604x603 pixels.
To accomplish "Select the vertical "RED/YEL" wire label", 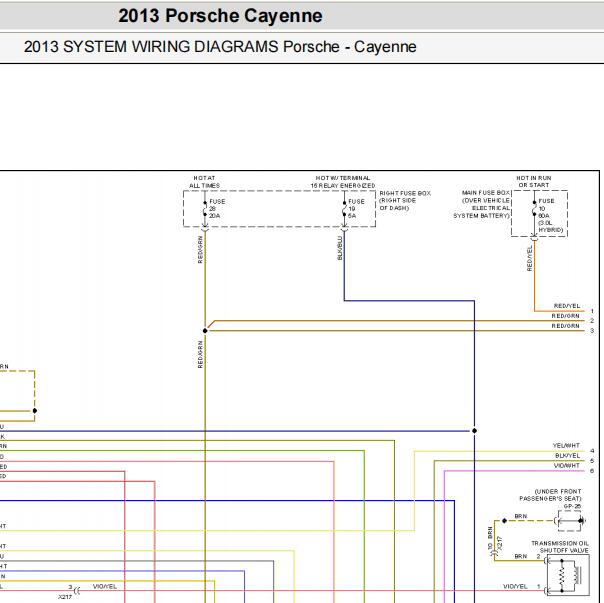I will tap(529, 258).
